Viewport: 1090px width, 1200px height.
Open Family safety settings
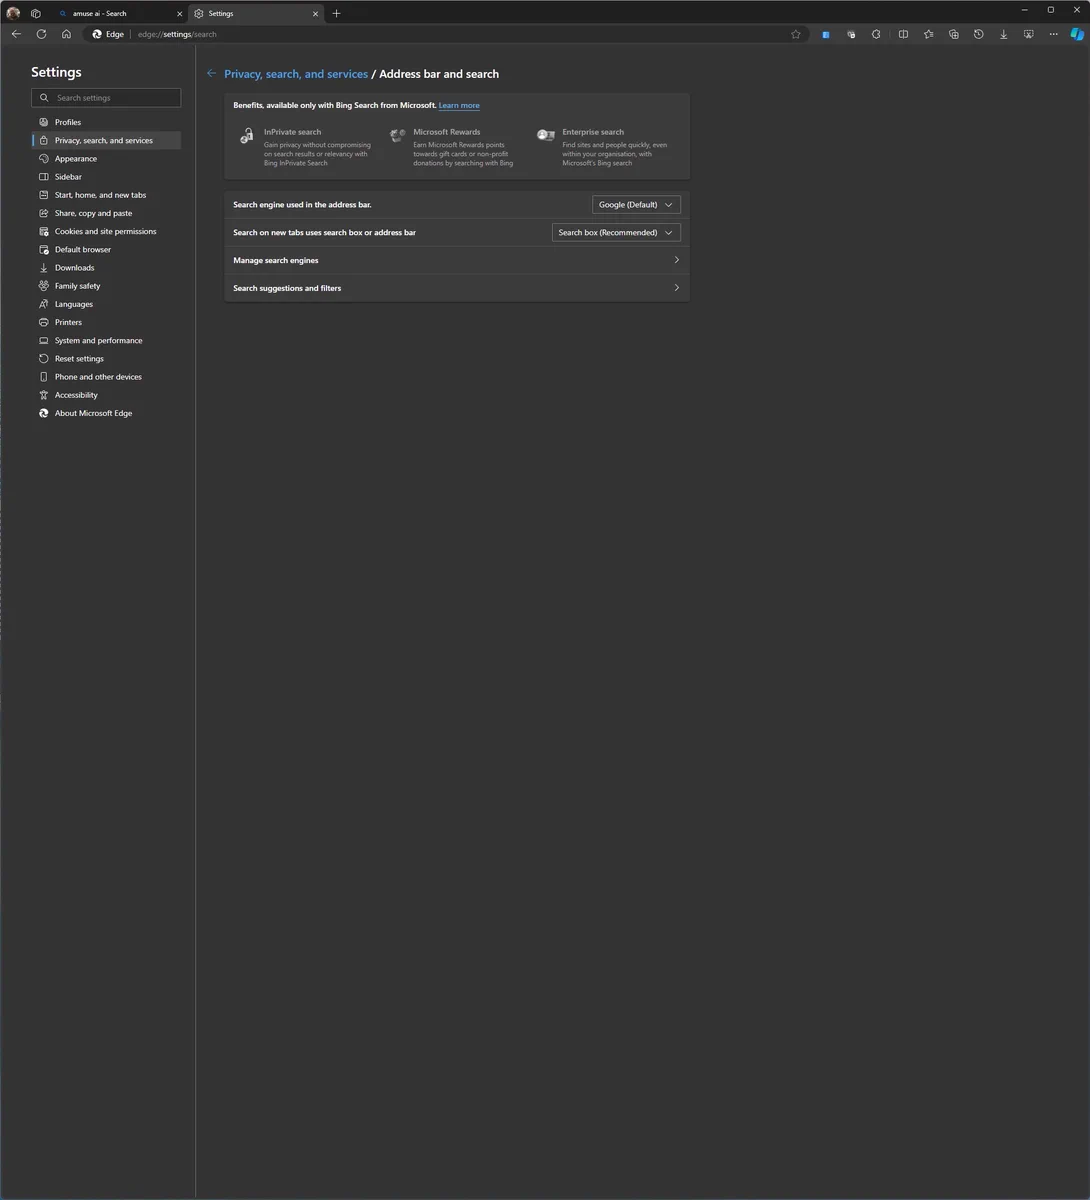pyautogui.click(x=106, y=286)
